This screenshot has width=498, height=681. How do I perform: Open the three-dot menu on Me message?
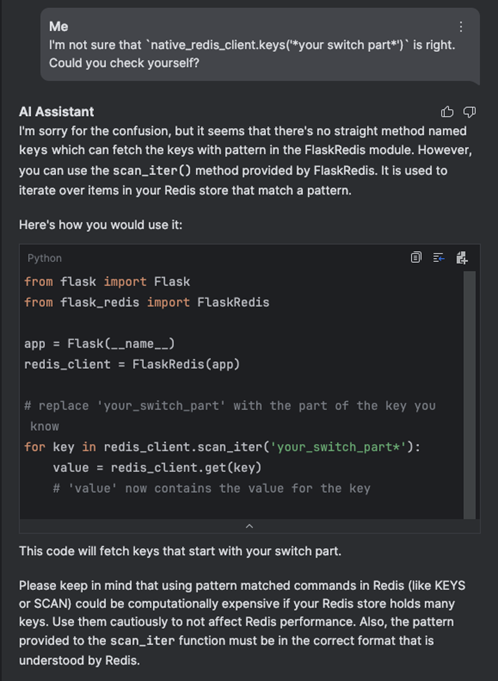tap(461, 27)
